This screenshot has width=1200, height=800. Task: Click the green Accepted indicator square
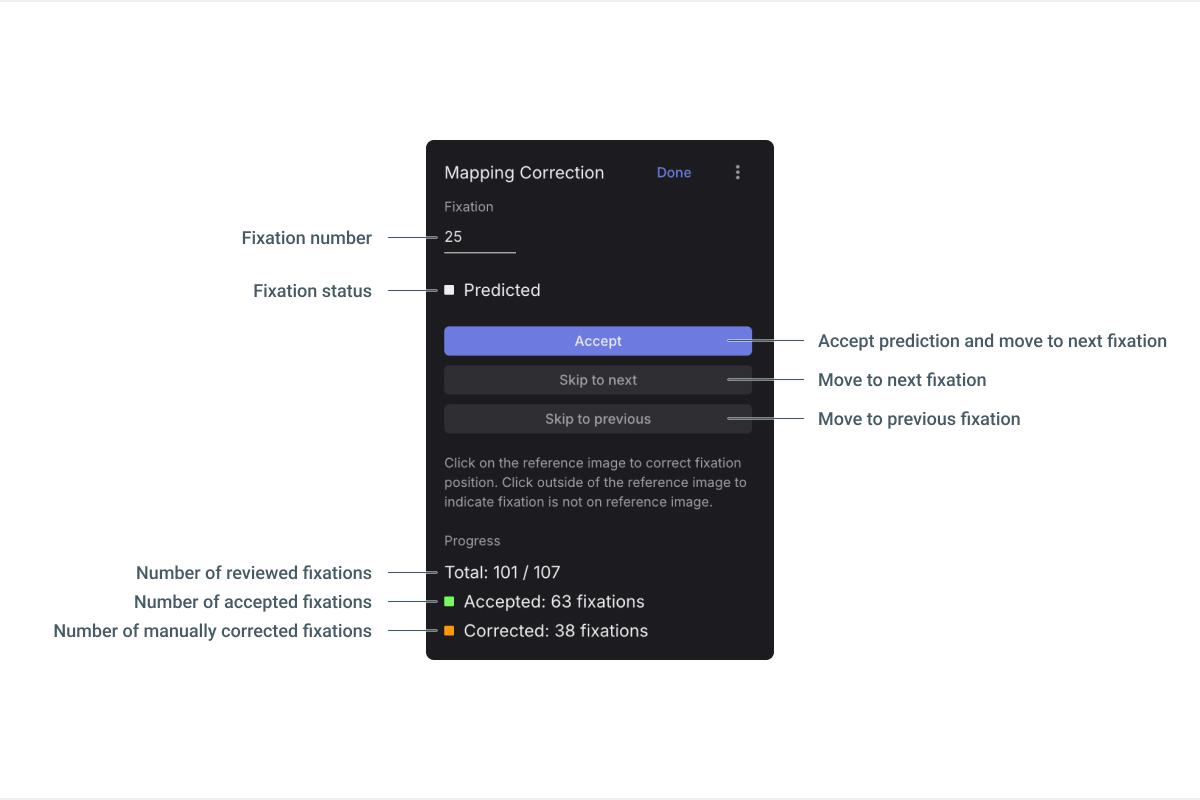[449, 602]
